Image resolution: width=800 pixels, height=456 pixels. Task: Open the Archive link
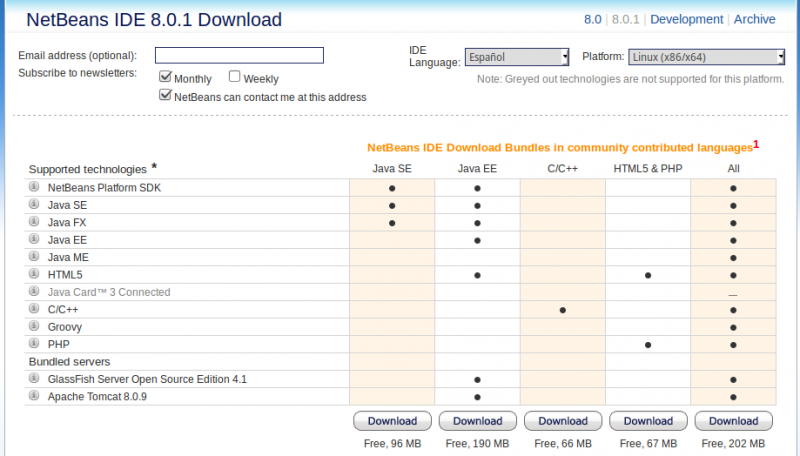pos(754,19)
